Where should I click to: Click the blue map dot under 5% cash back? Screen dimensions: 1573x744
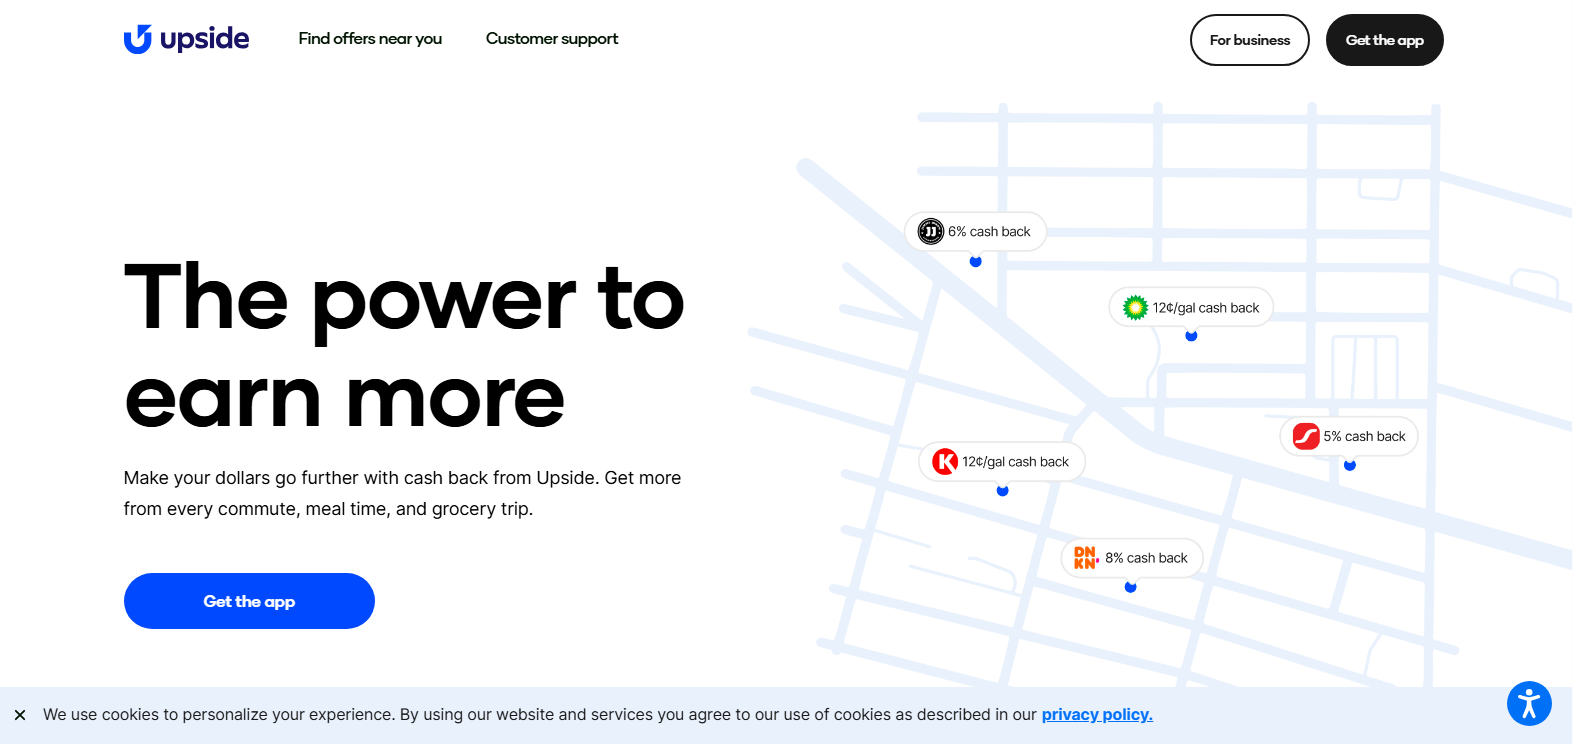[1350, 465]
